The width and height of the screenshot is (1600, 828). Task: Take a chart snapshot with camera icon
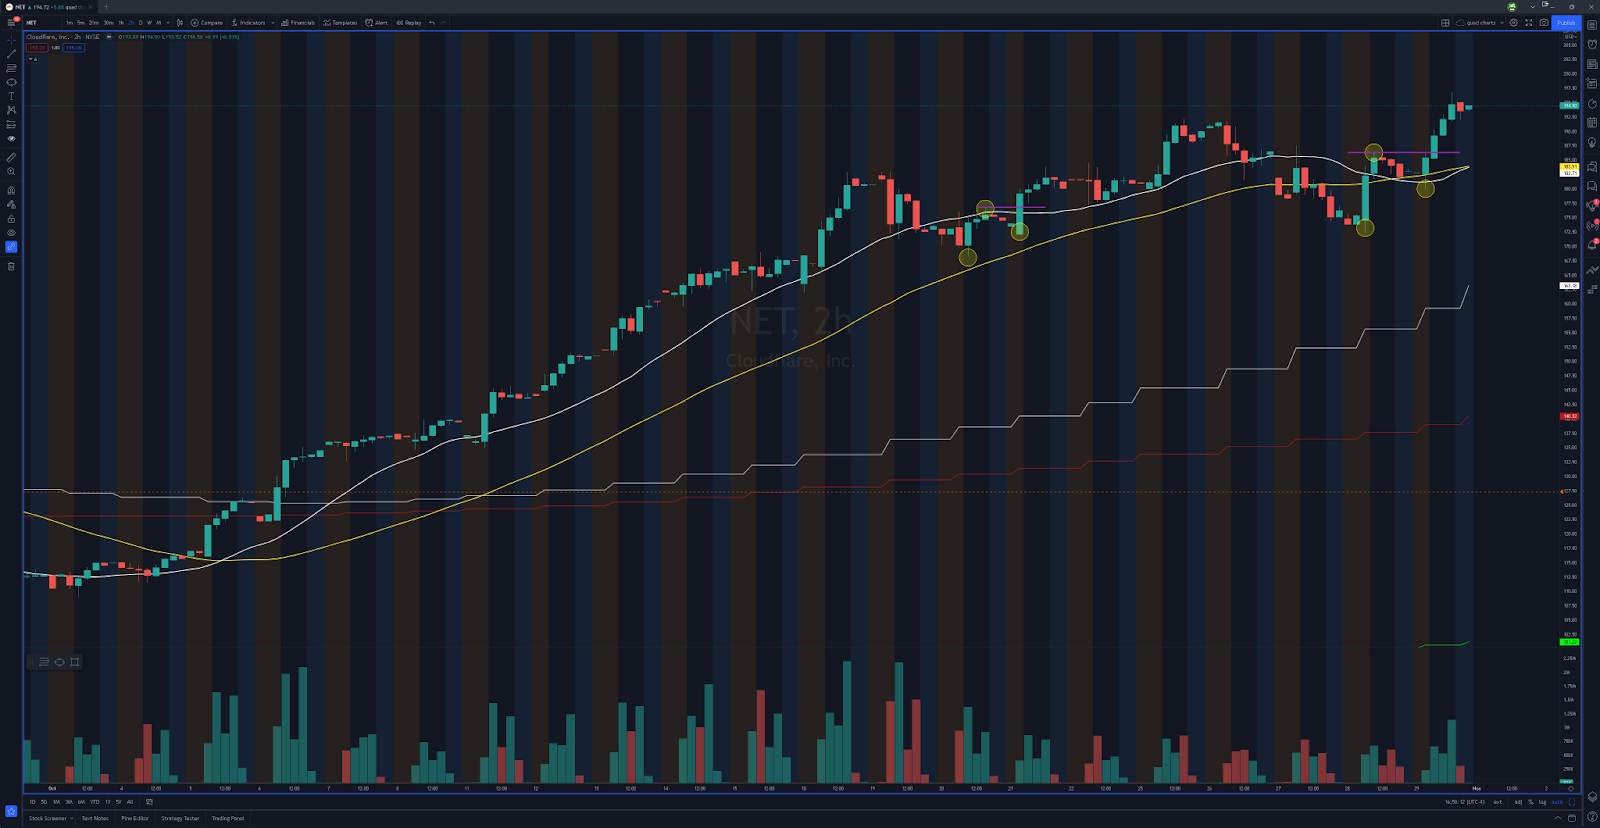coord(1544,22)
